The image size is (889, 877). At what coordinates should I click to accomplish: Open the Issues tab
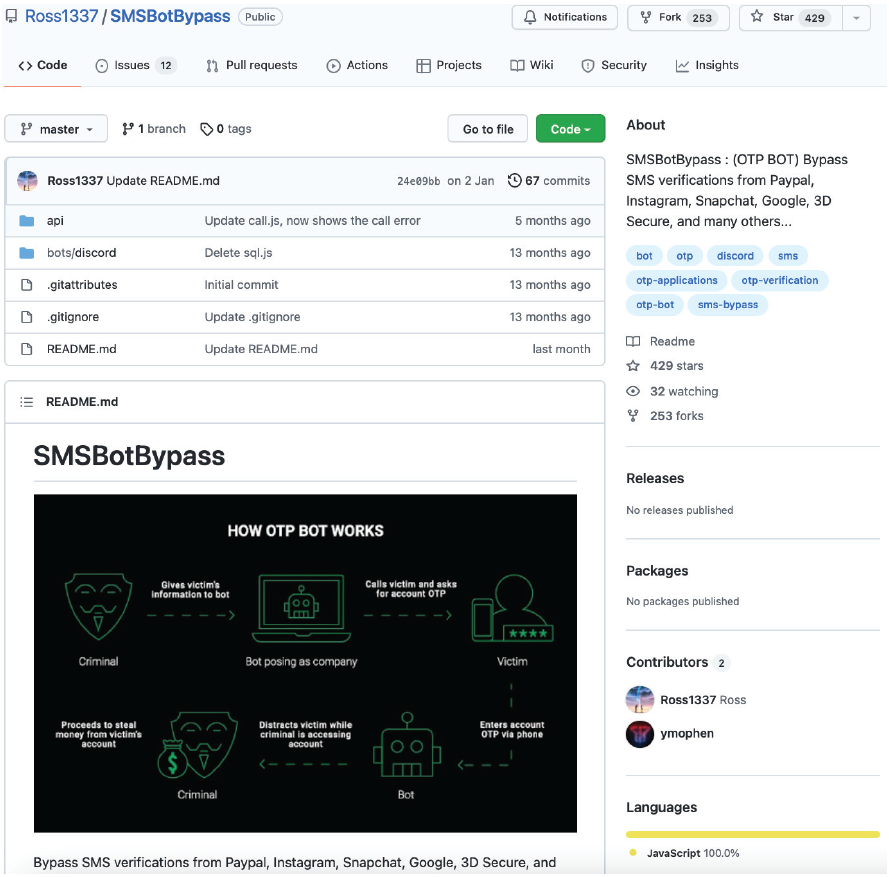pyautogui.click(x=135, y=65)
